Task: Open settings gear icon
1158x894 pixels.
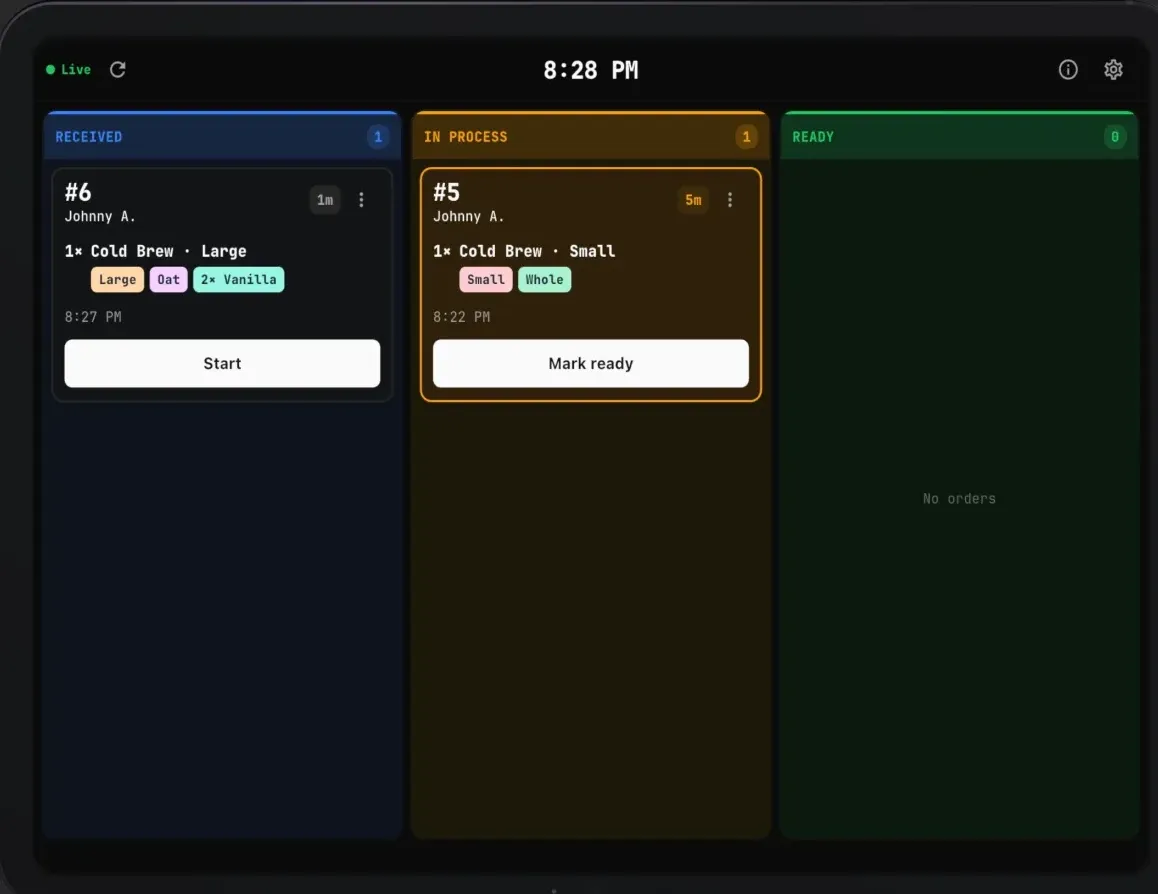Action: coord(1113,69)
